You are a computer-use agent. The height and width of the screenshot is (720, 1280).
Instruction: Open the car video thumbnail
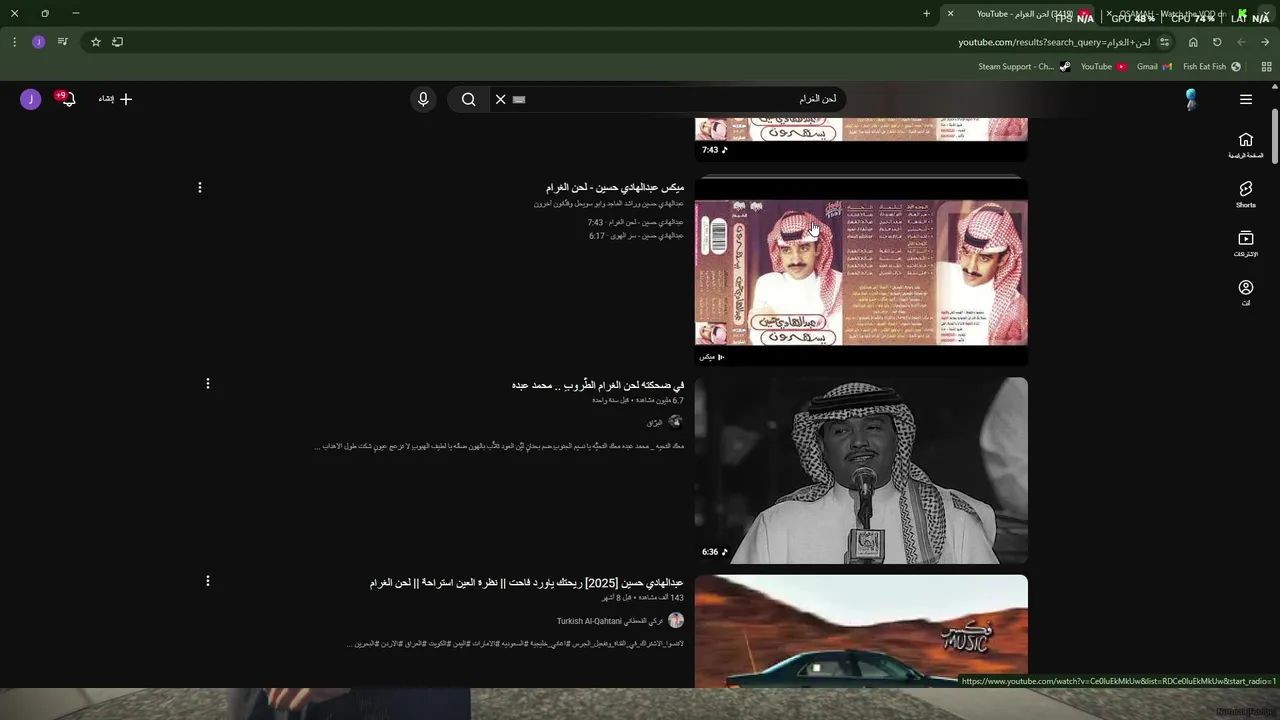coord(861,631)
